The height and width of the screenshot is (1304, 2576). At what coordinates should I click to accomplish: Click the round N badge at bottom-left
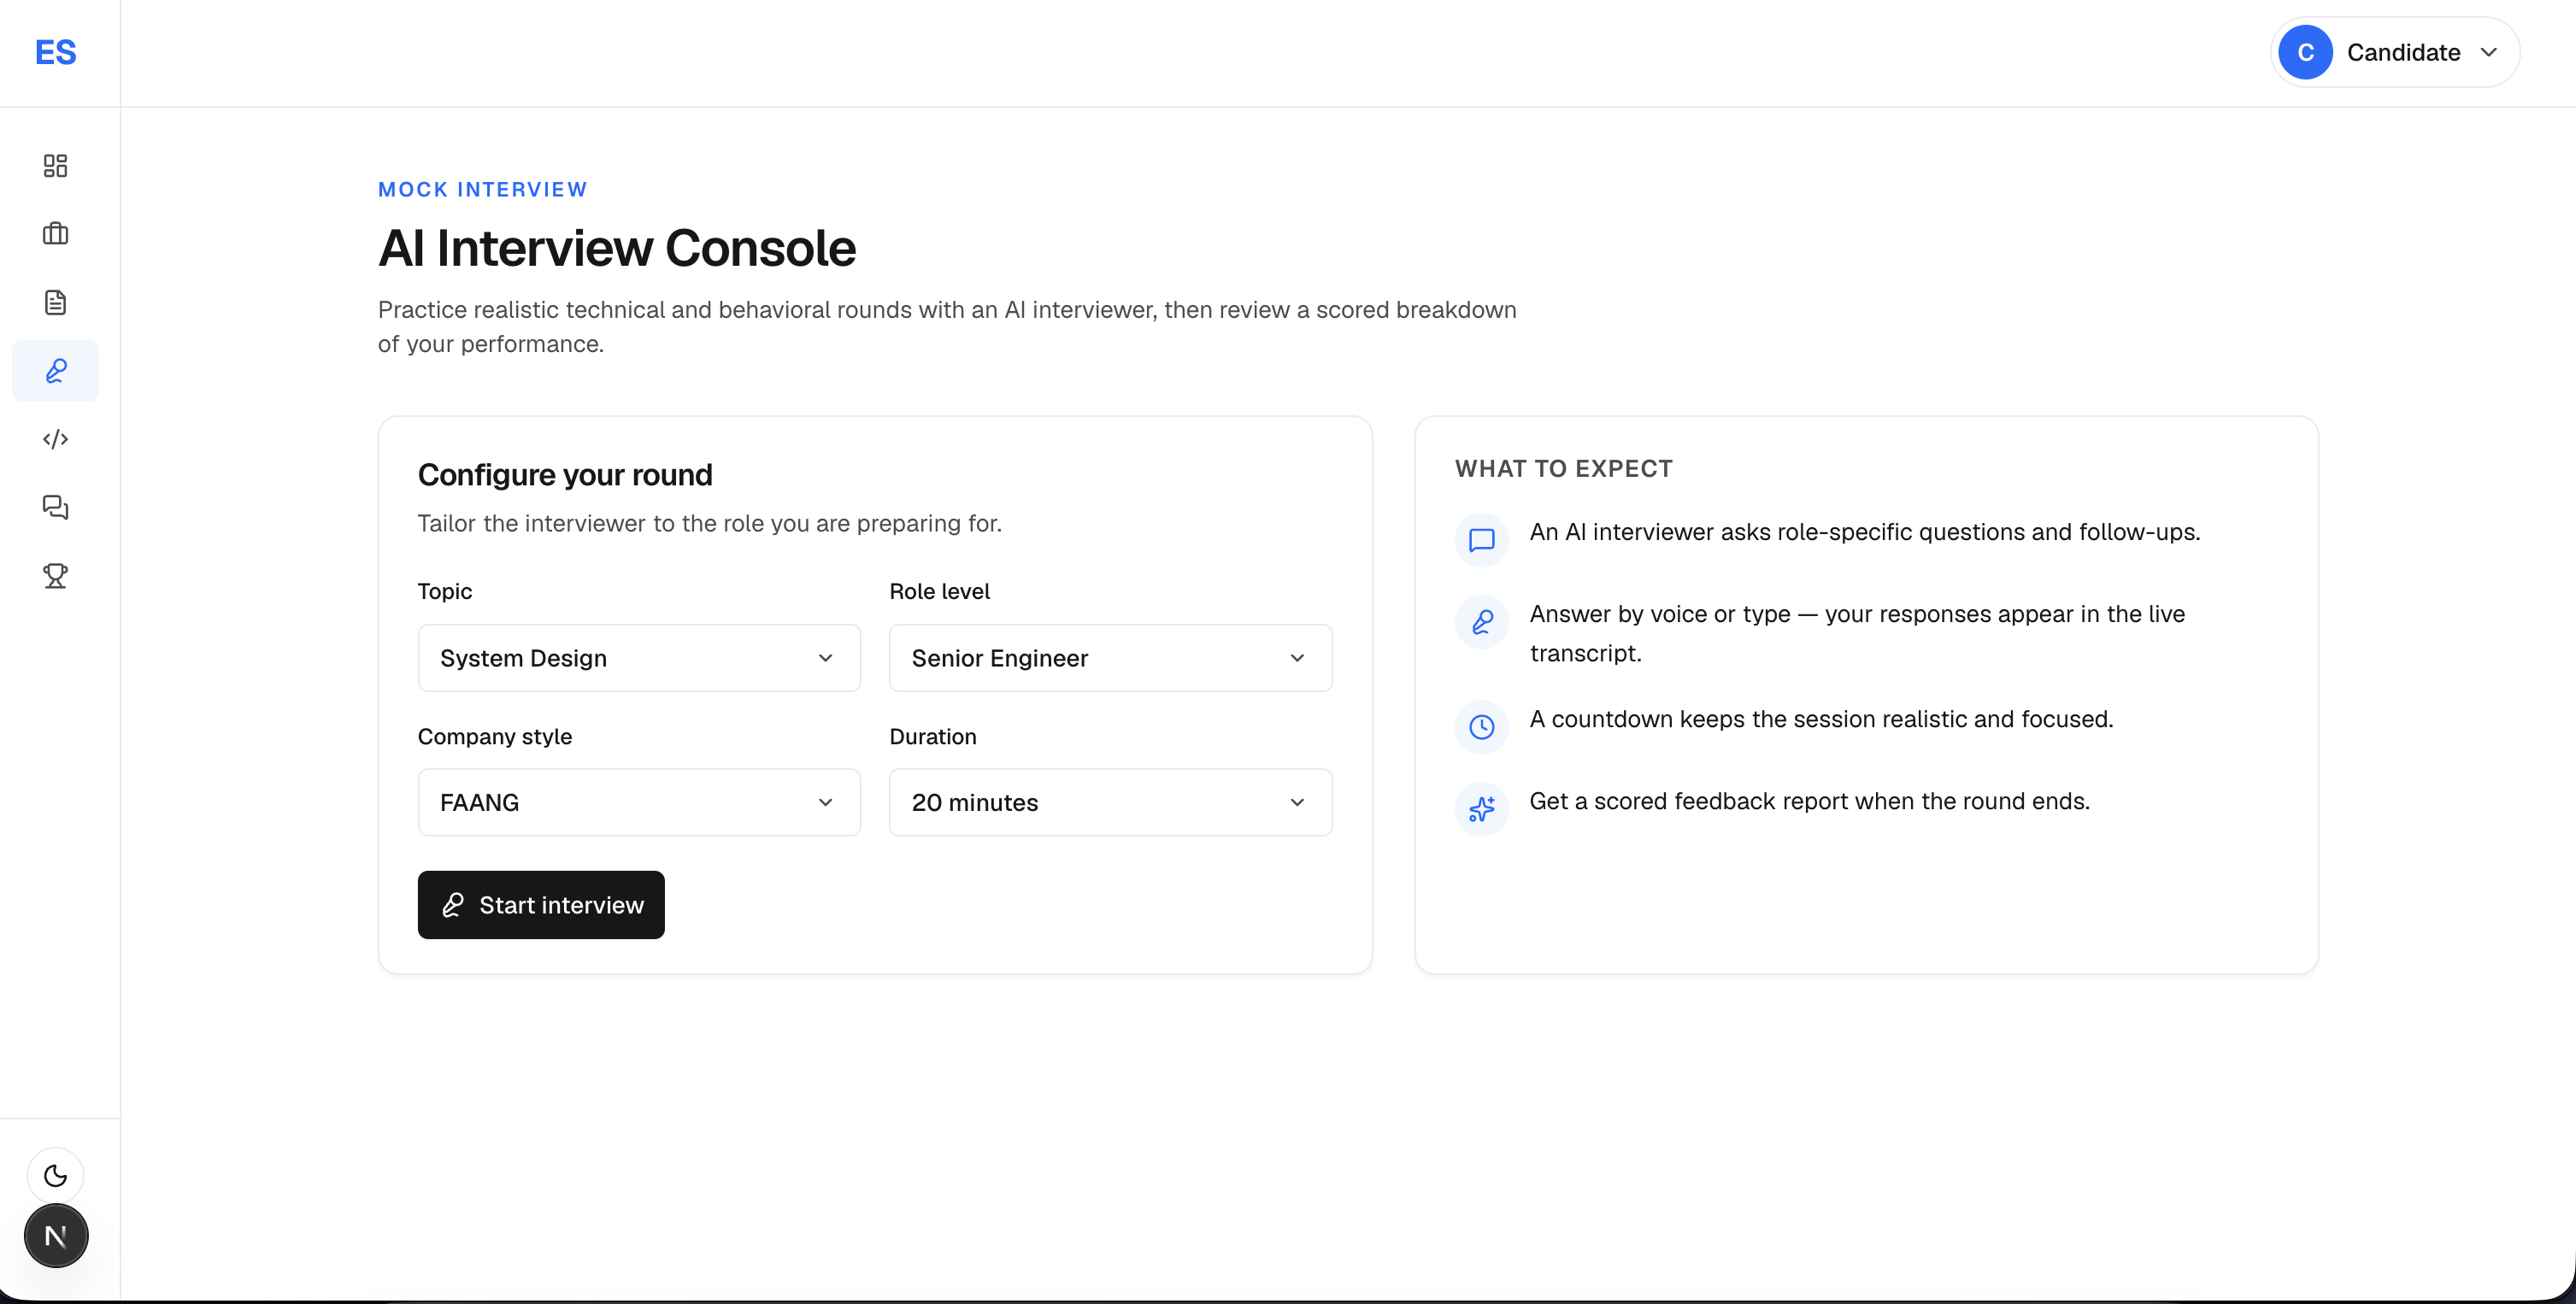[56, 1236]
